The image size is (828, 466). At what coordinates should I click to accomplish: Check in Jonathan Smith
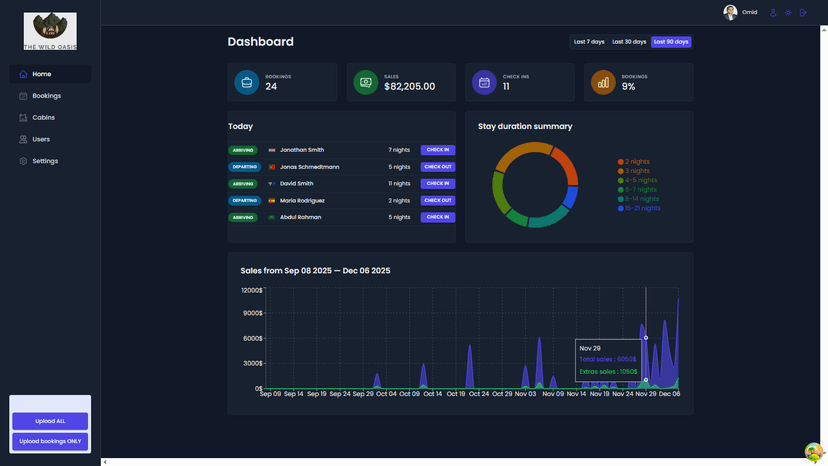point(438,150)
